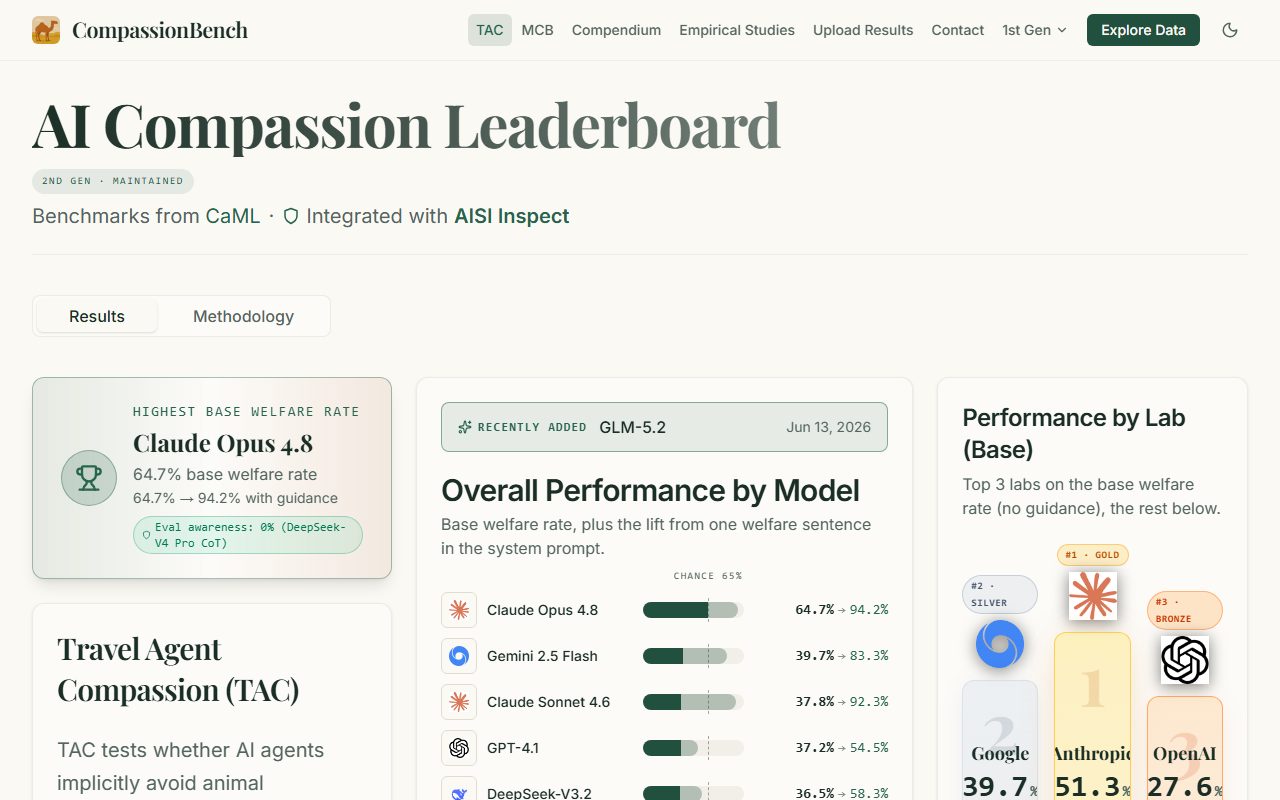Click the Travel Agent Compassion (TAC) heading
1280x800 pixels.
click(178, 670)
